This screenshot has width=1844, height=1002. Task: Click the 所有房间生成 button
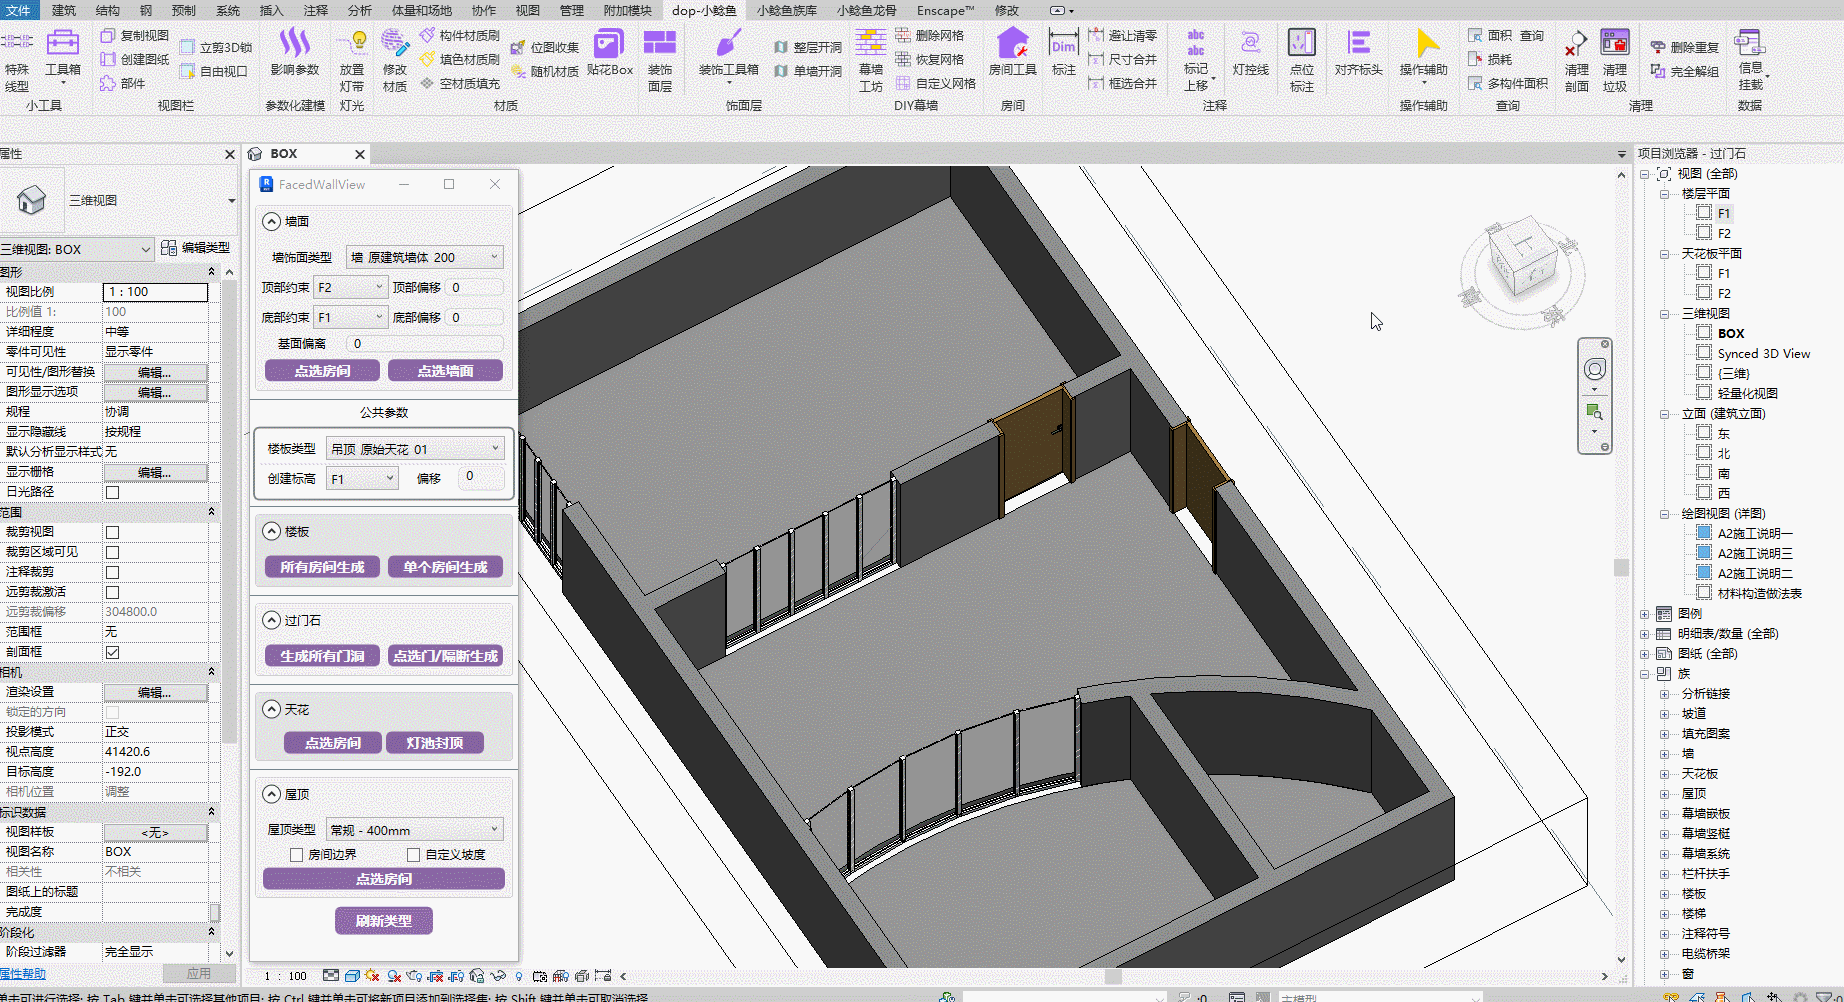322,567
